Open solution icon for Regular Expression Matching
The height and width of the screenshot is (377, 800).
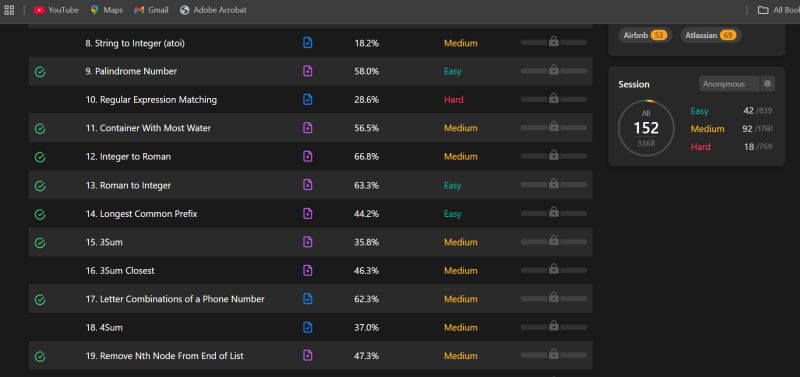(x=307, y=99)
